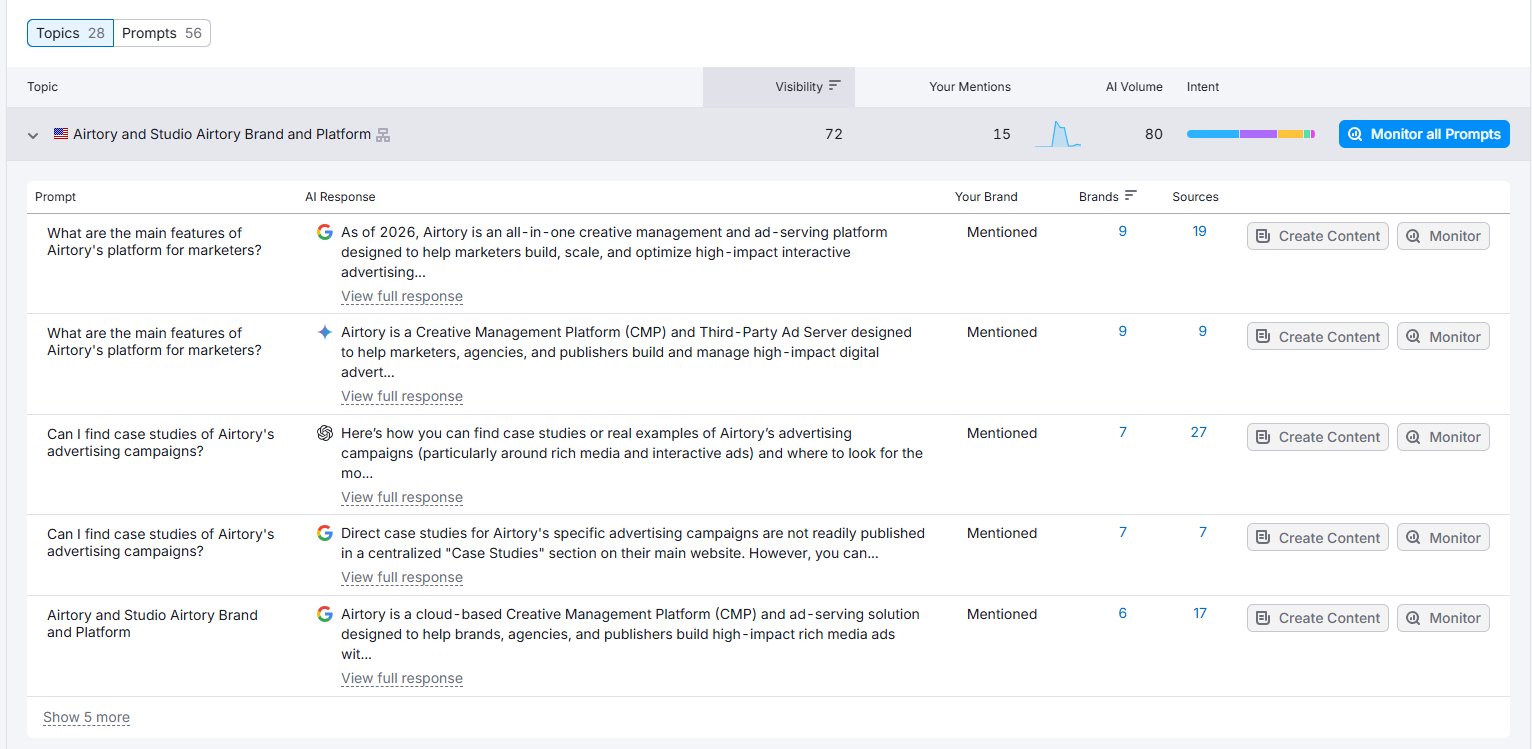Sort by the Visibility column header

pos(808,87)
